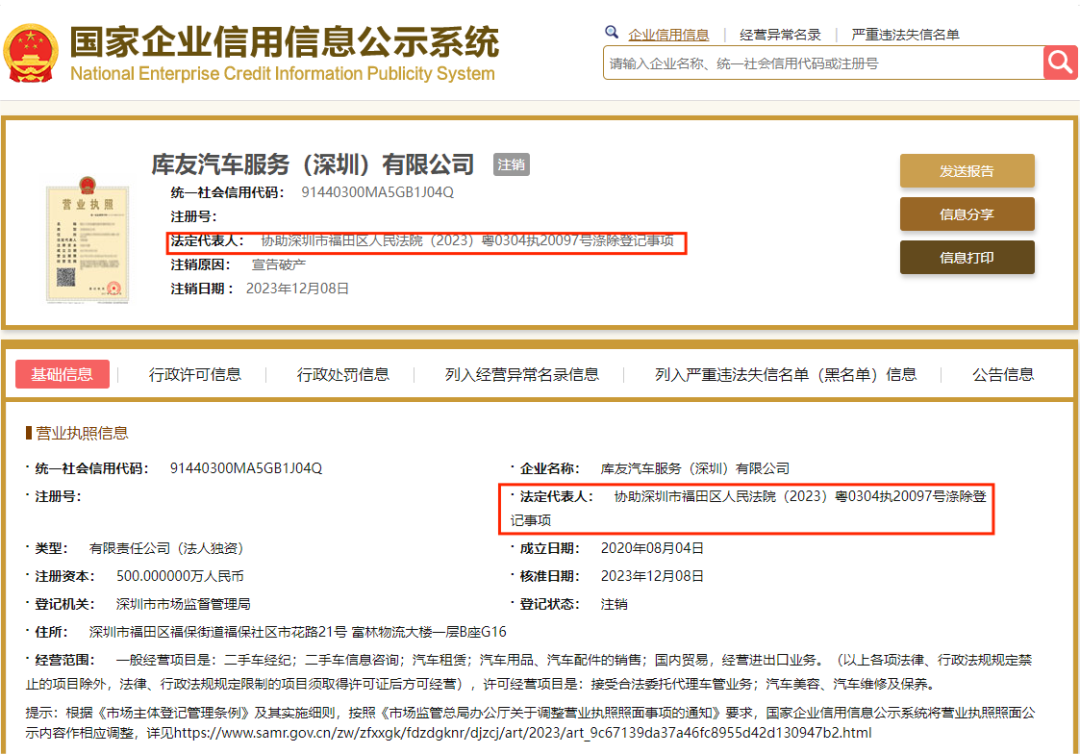Image resolution: width=1080 pixels, height=754 pixels.
Task: Open the 列入严重违法失信名单（黑名单）信息 tab
Action: [x=785, y=374]
